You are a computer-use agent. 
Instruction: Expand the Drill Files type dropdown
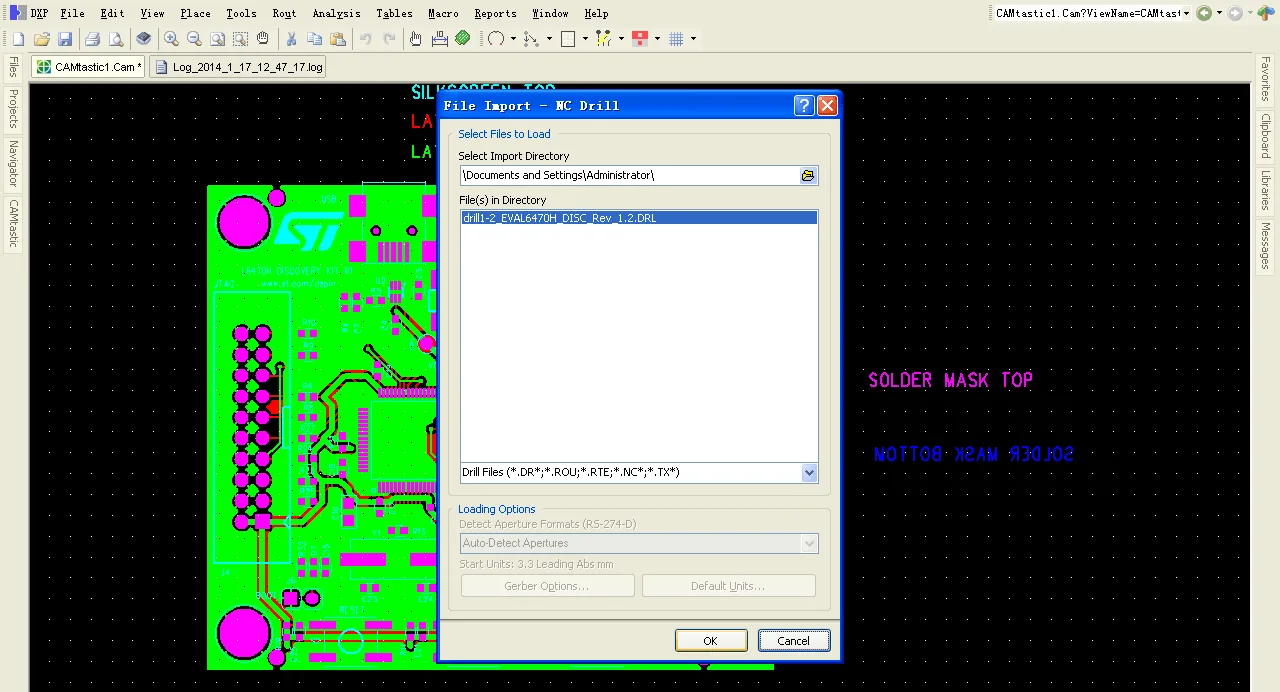point(809,473)
